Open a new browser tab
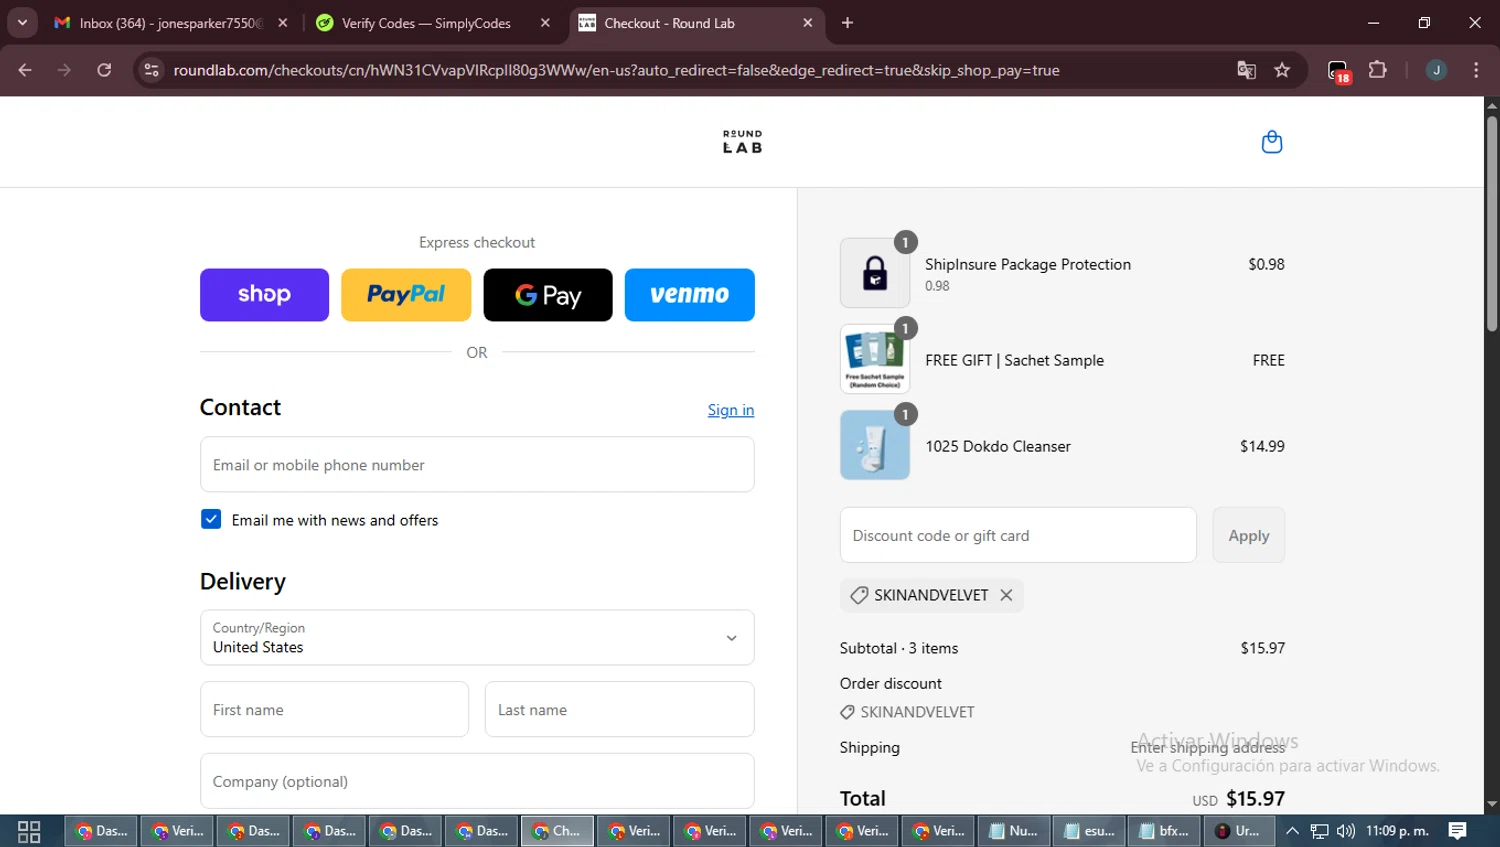Screen dimensions: 1500x847 (x=847, y=23)
